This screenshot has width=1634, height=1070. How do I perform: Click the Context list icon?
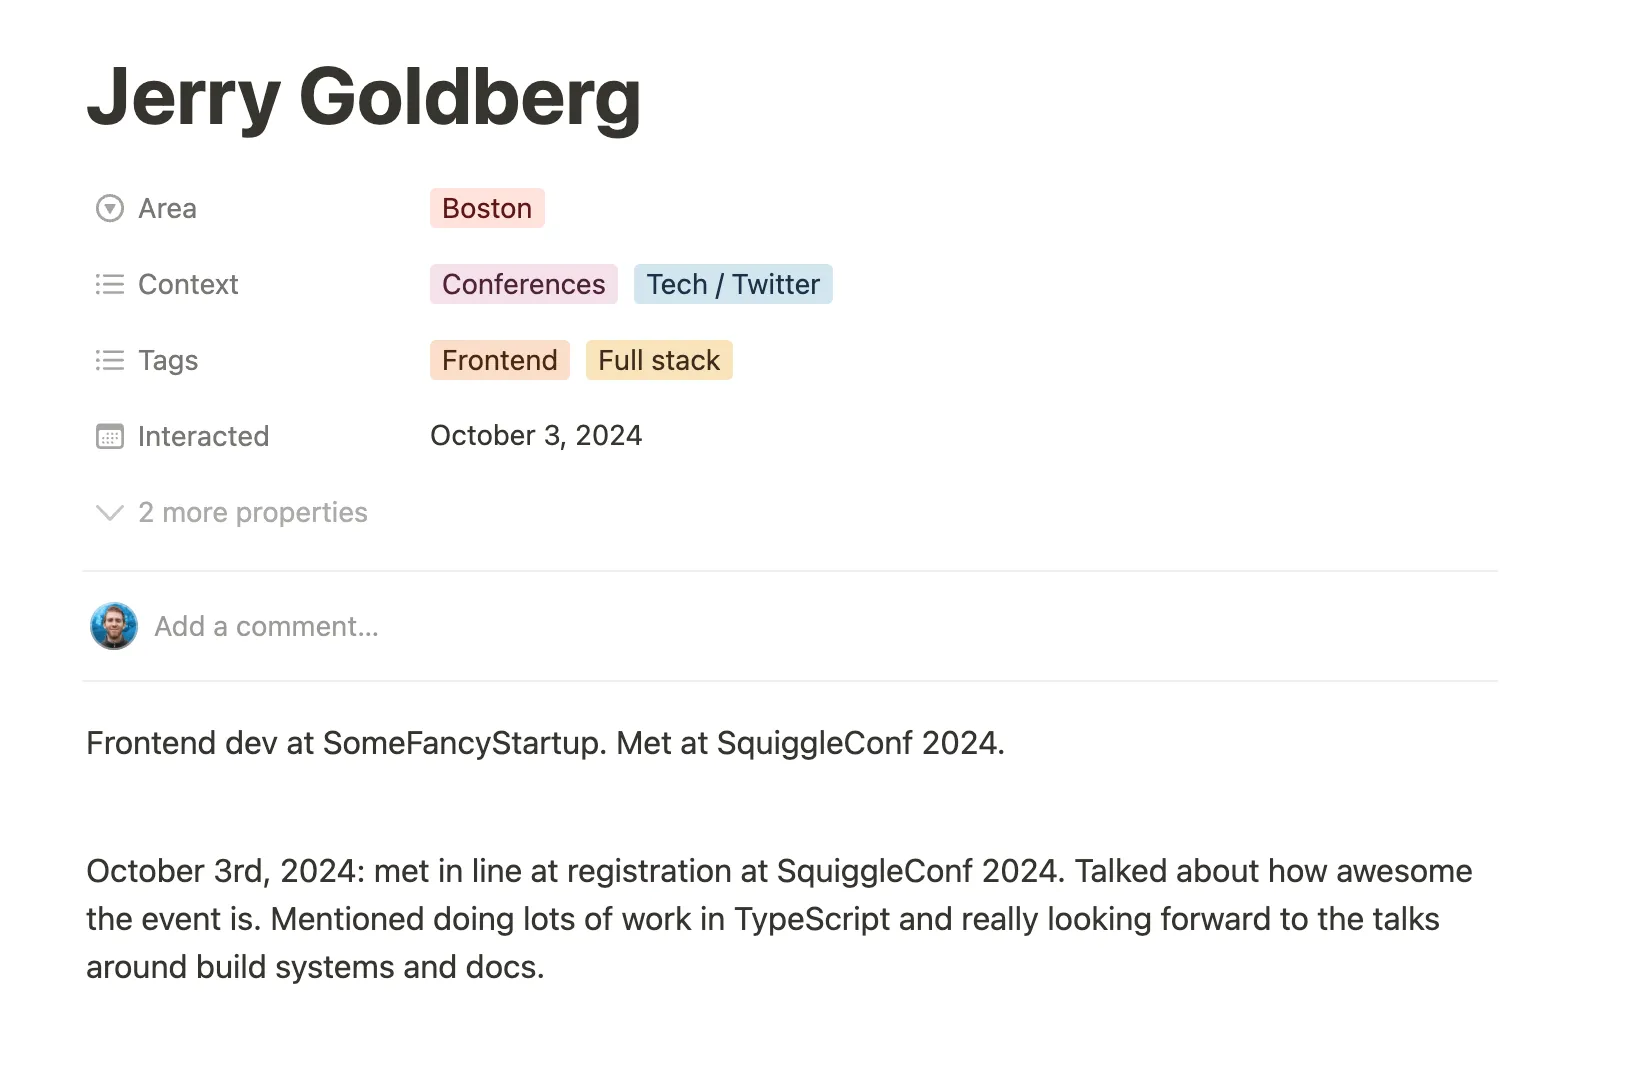(x=110, y=284)
